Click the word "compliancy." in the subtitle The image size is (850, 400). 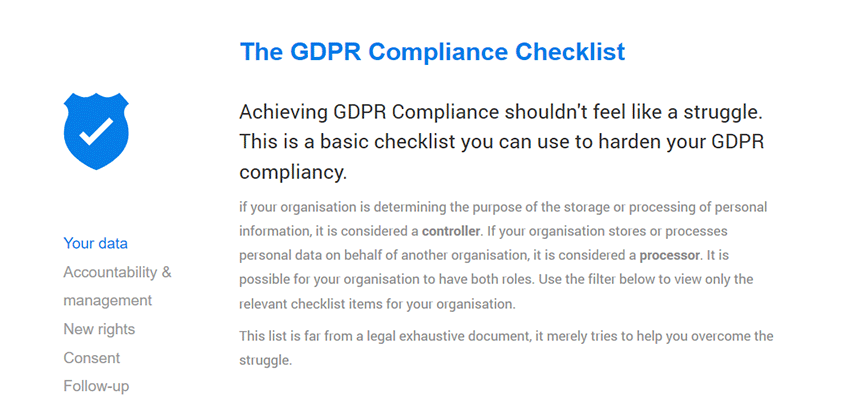(x=294, y=172)
